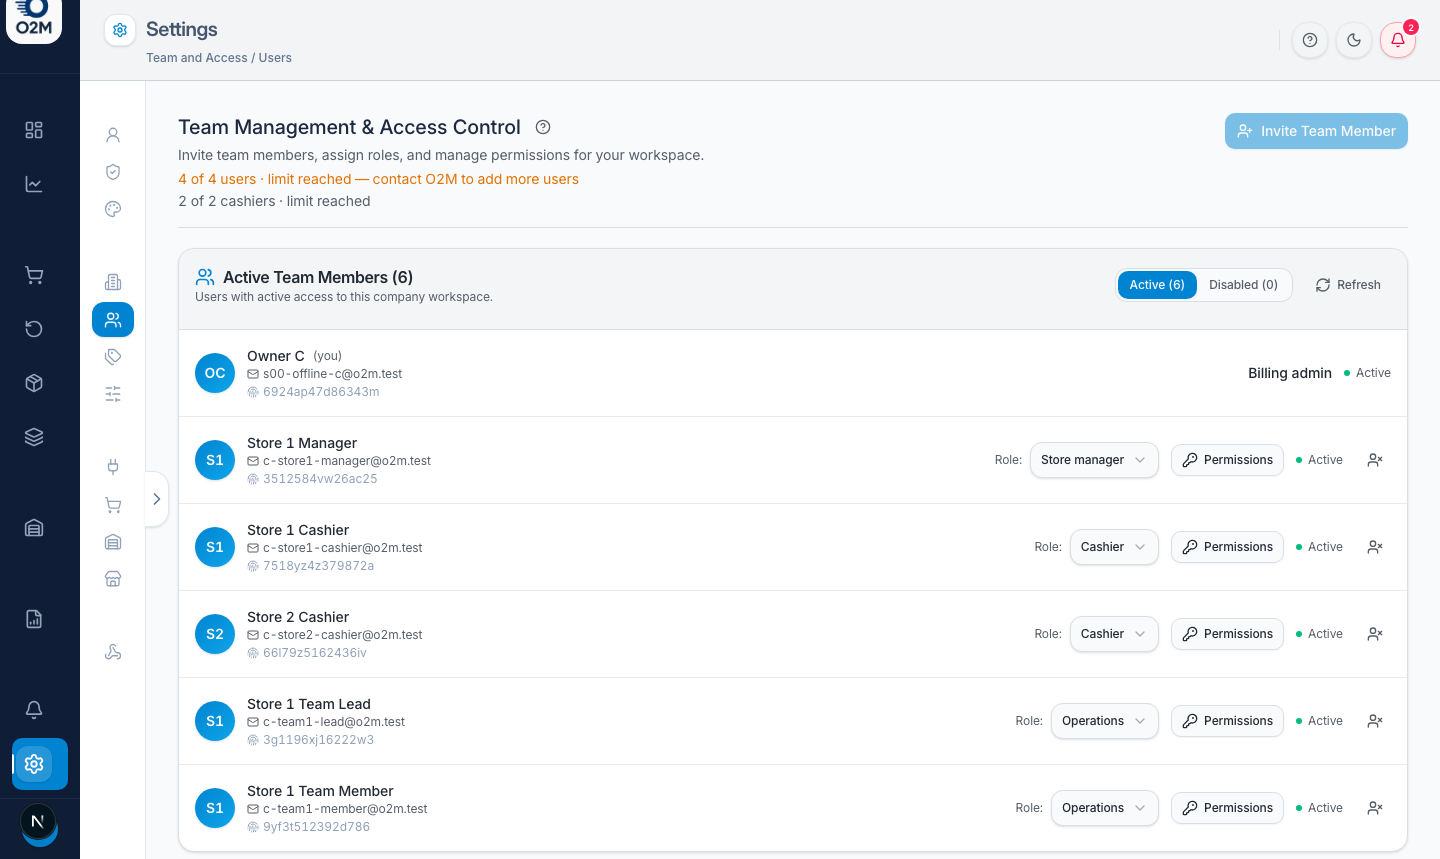Click the O2M logo
Image resolution: width=1440 pixels, height=859 pixels.
coord(34,18)
